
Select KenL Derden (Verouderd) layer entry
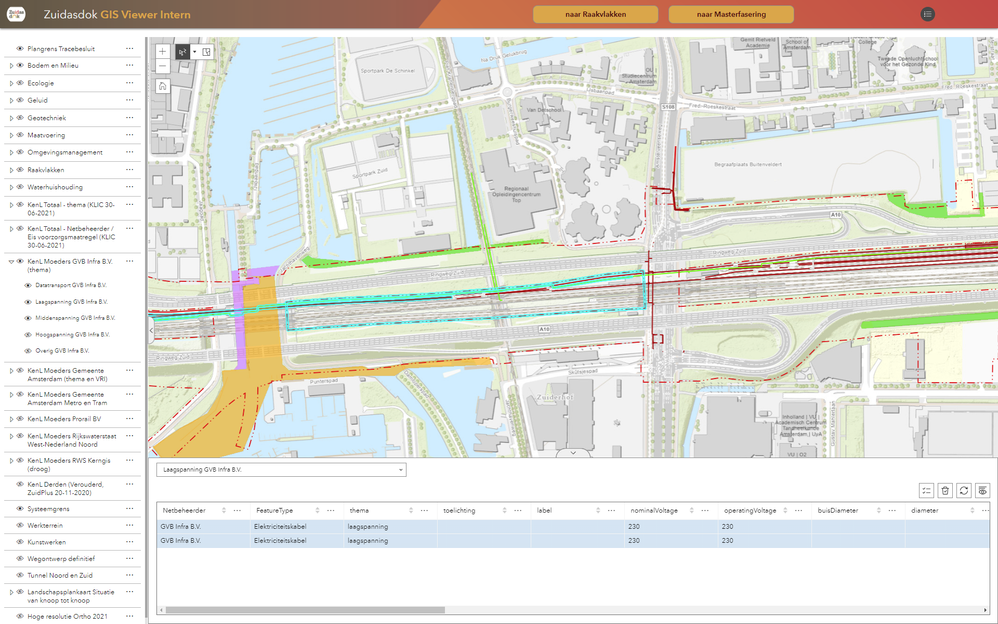65,488
